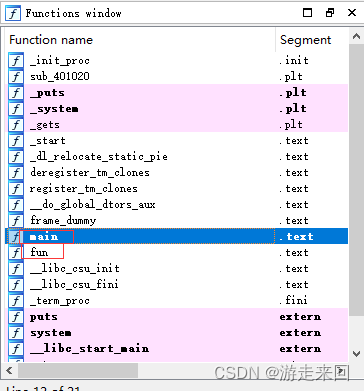Select __libc_csu_fini function

[x=74, y=285]
